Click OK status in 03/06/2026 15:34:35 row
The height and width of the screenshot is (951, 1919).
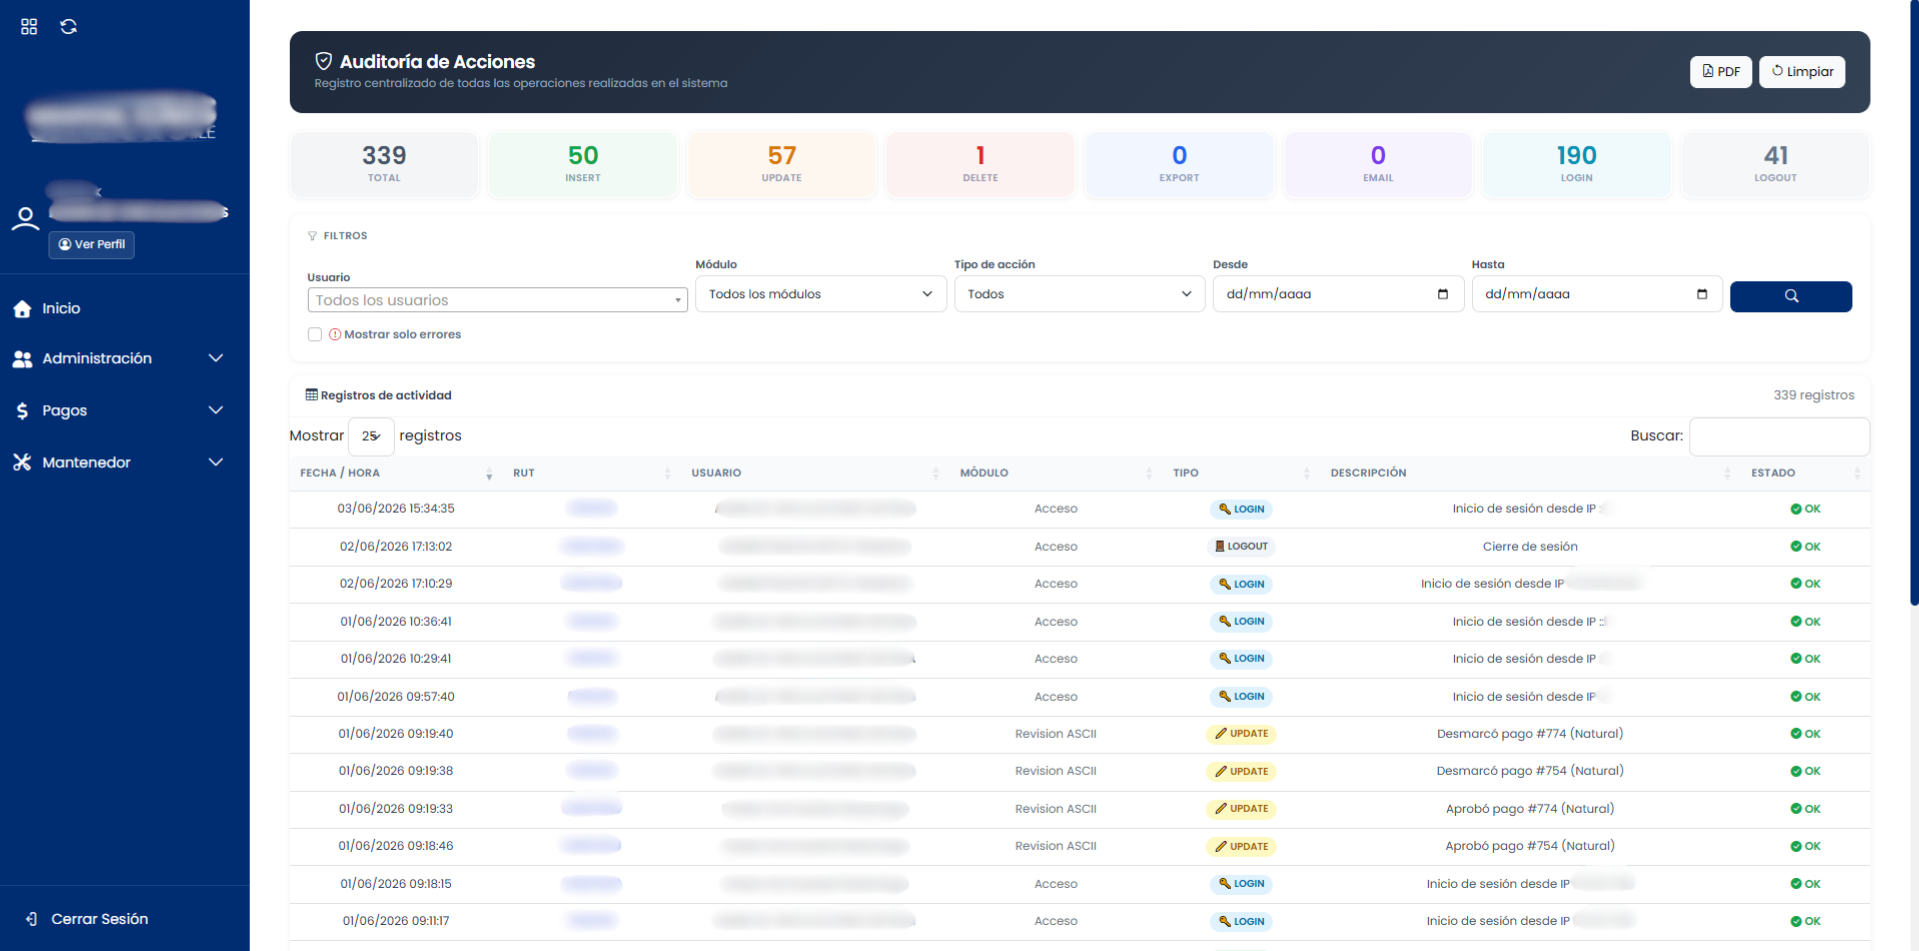1805,509
